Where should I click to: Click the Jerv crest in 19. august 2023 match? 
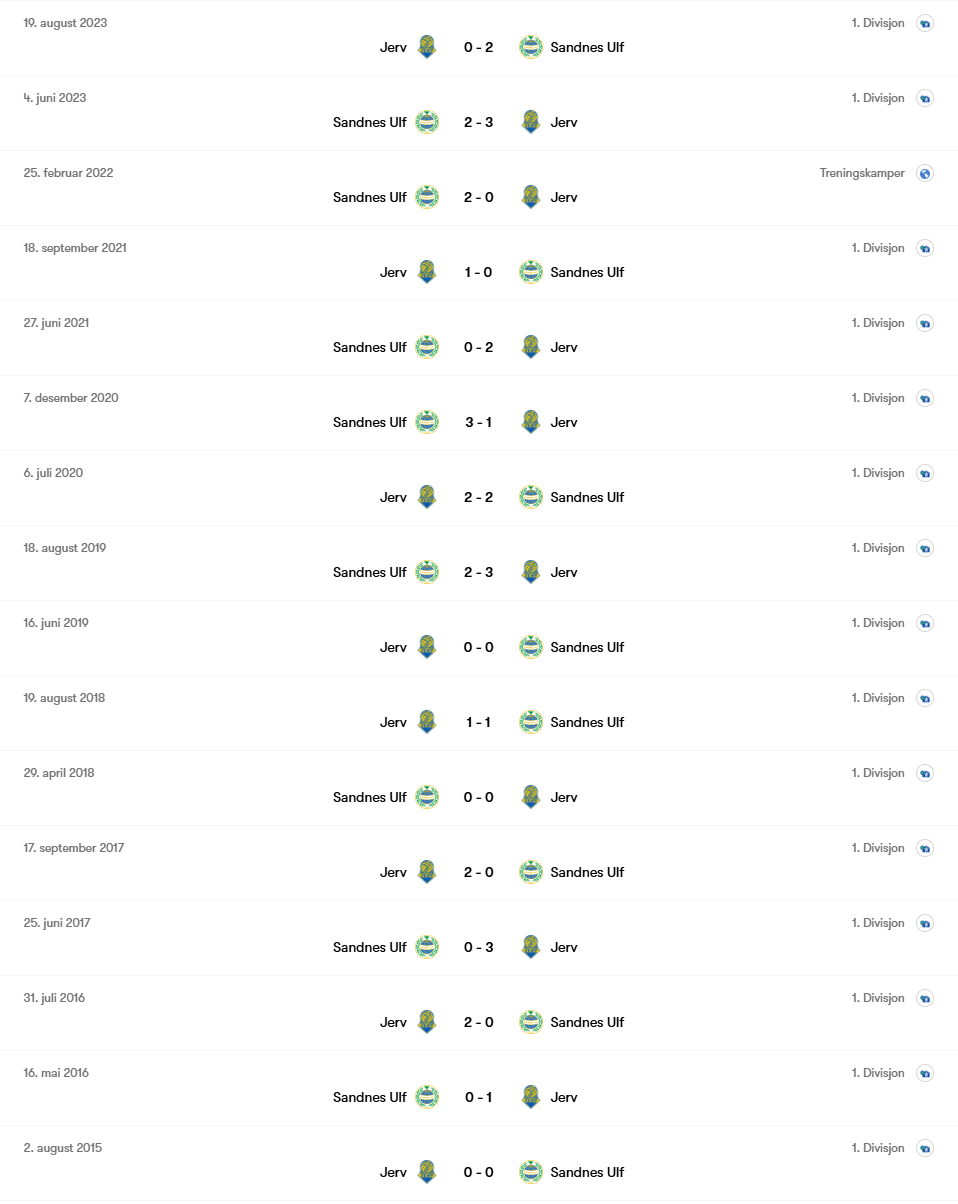pyautogui.click(x=427, y=47)
